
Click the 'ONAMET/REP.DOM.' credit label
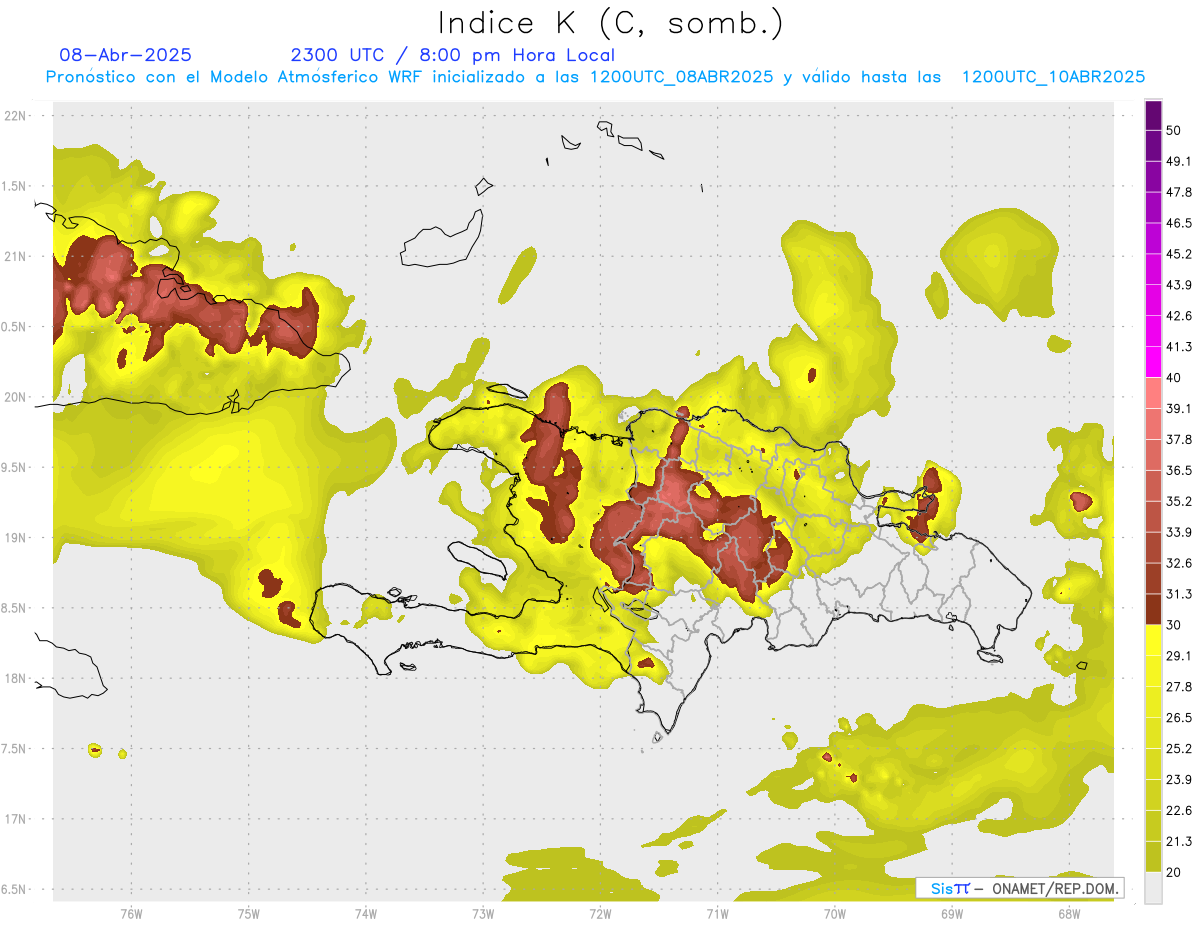[x=1054, y=888]
